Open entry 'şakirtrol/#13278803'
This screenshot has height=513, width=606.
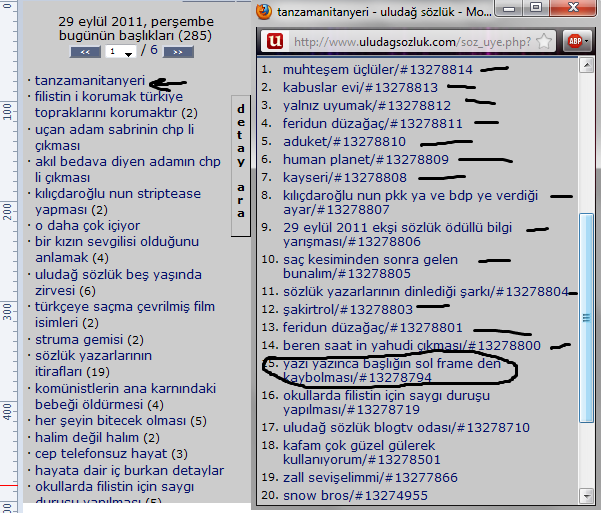point(348,309)
